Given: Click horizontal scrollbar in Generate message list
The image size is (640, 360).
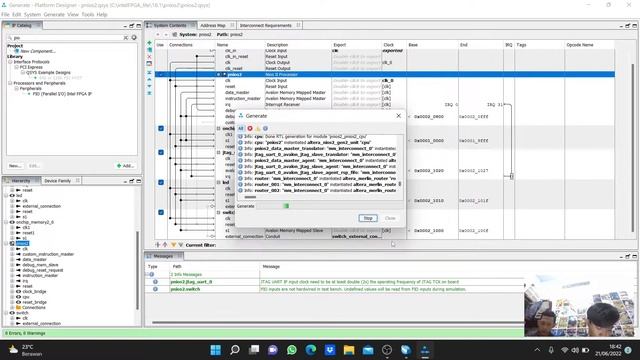Looking at the screenshot, I should point(250,197).
